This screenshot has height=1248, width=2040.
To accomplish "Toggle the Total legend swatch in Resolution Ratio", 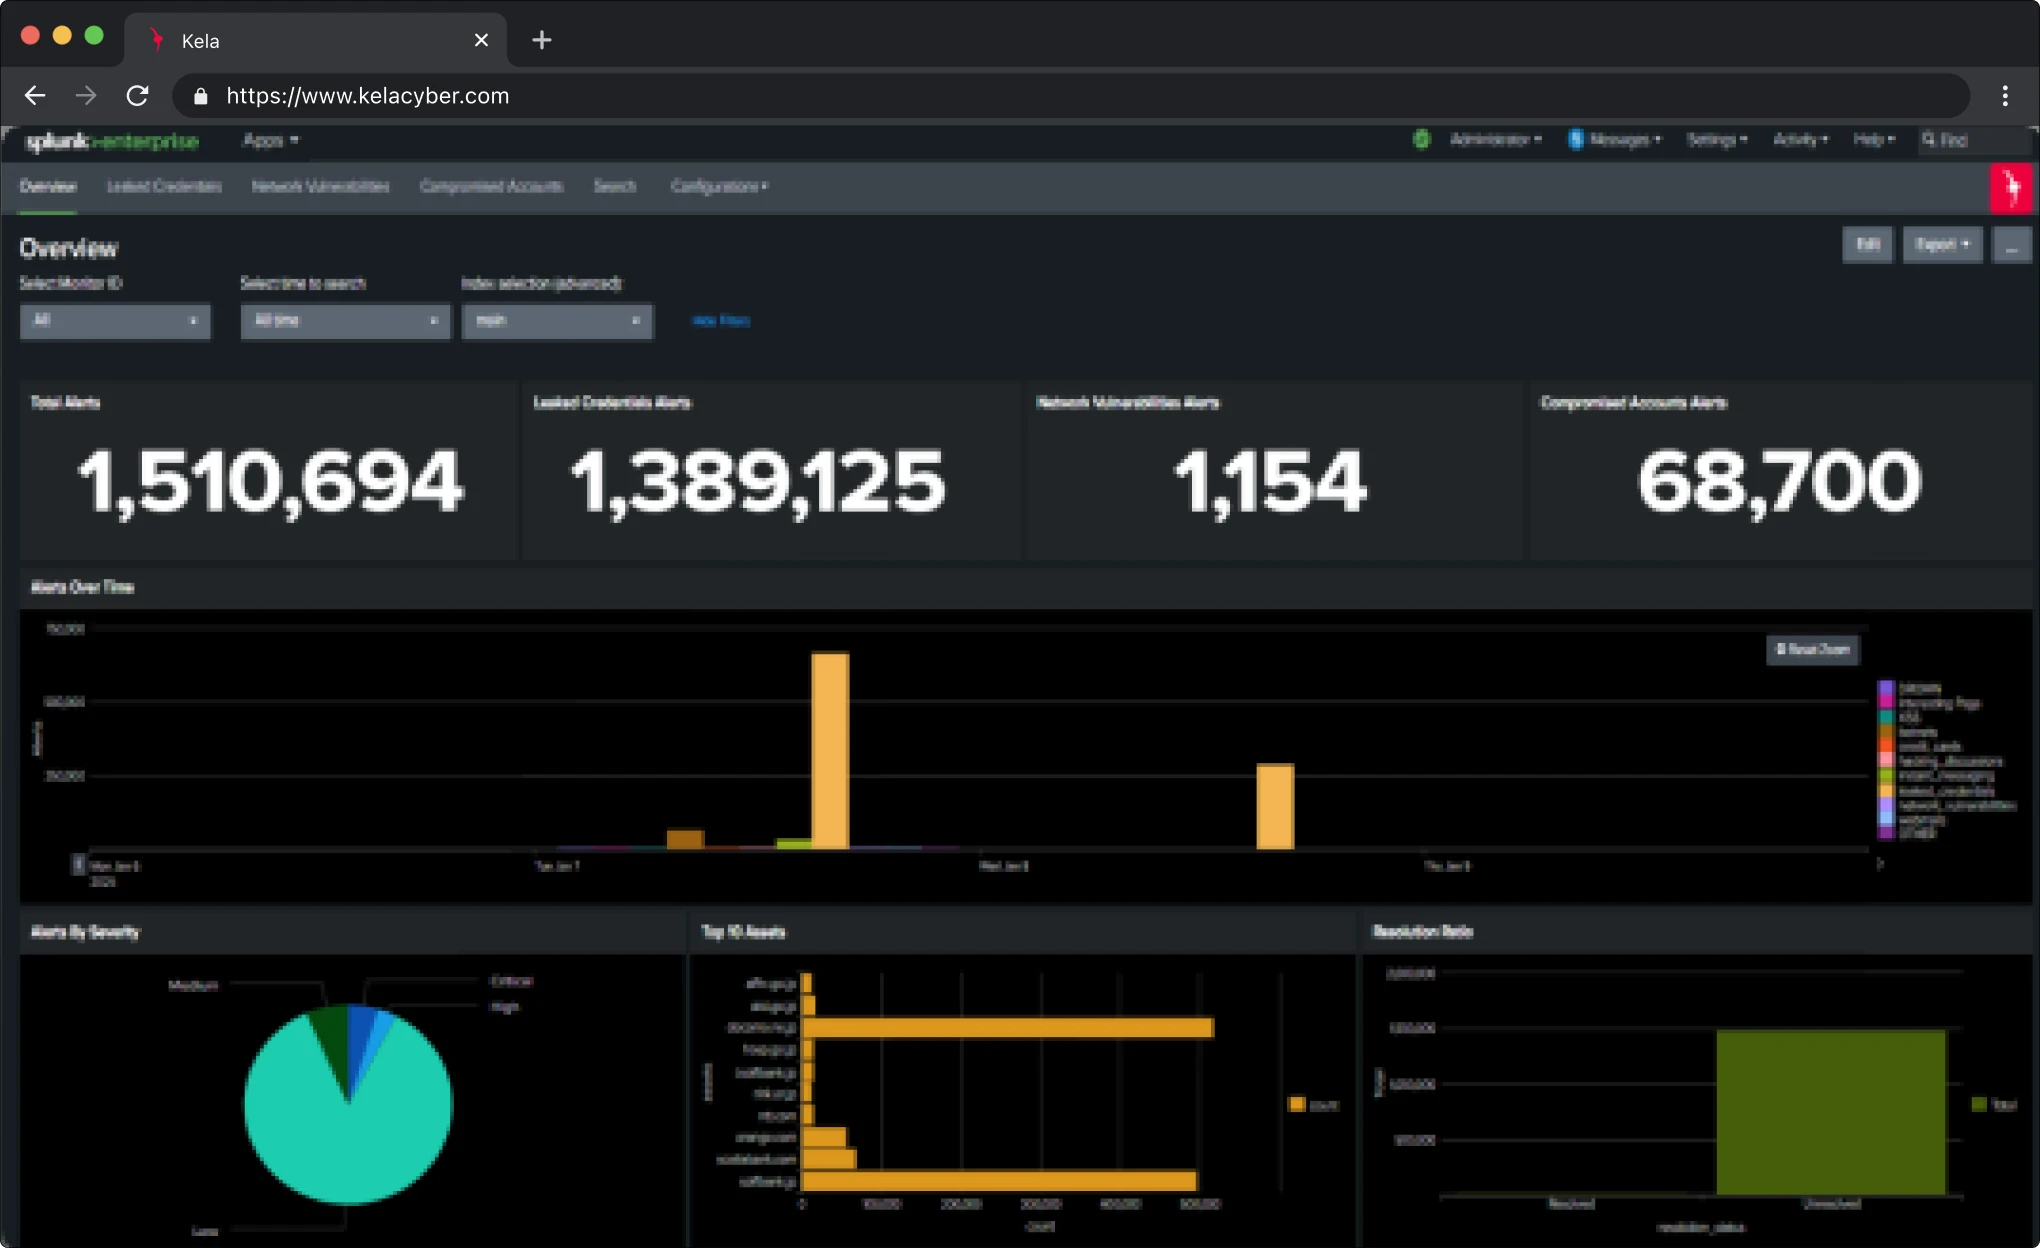I will pyautogui.click(x=1978, y=1104).
